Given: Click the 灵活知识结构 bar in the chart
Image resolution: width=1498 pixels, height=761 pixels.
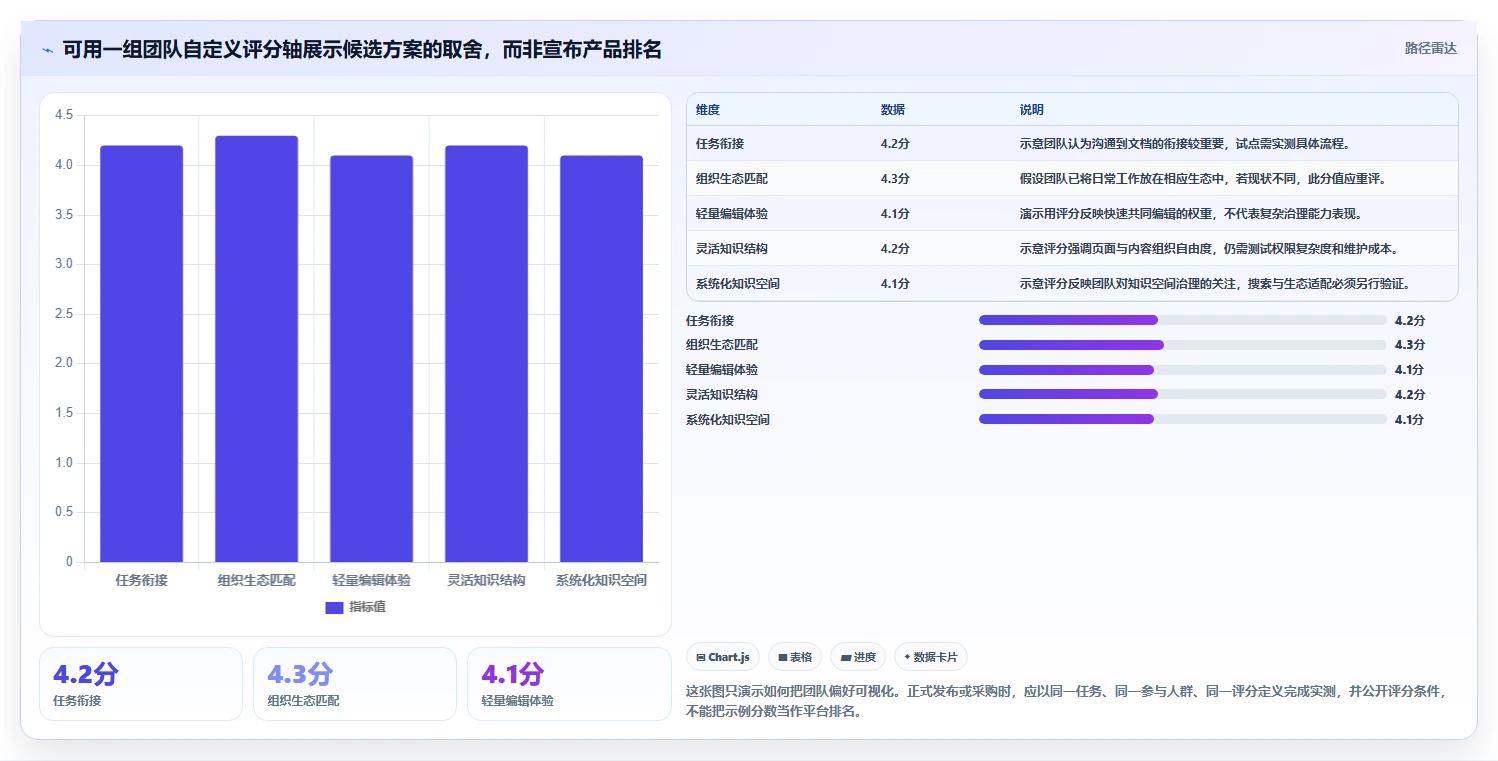Looking at the screenshot, I should pos(486,354).
